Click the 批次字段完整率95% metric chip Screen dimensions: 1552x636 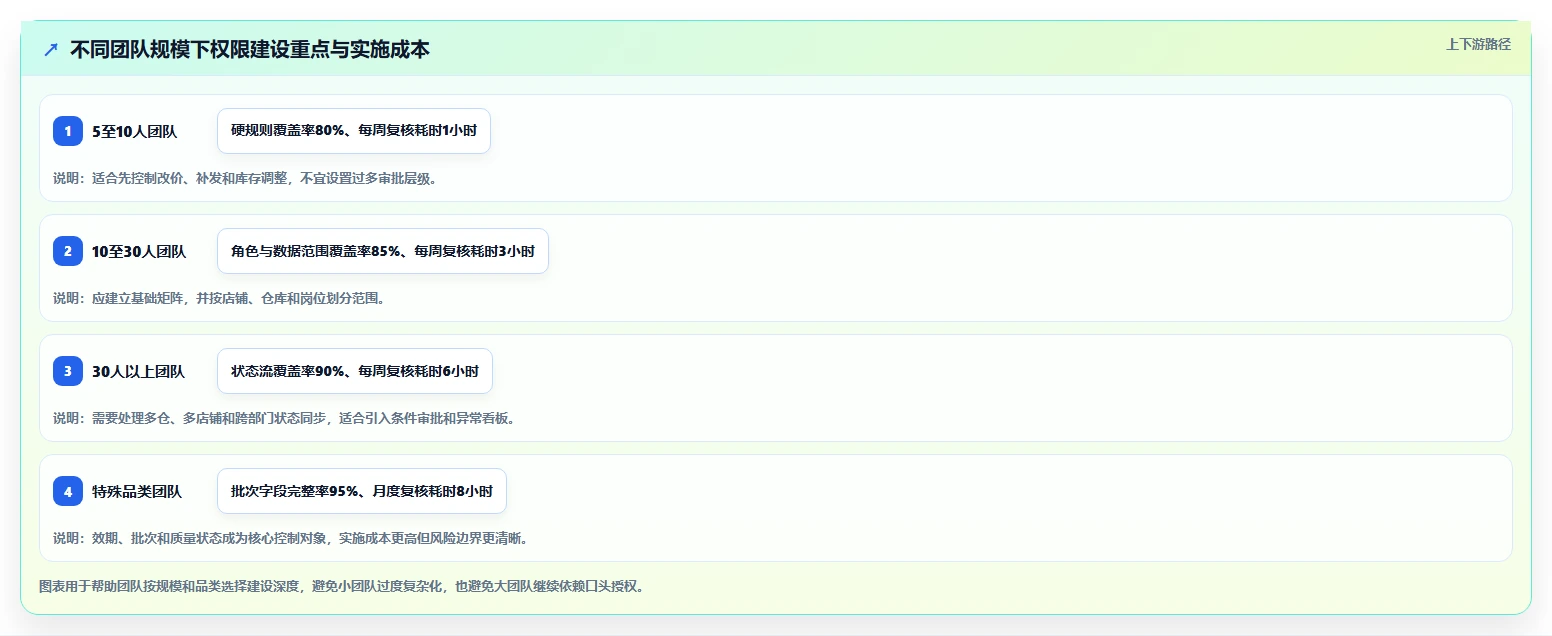pos(362,491)
